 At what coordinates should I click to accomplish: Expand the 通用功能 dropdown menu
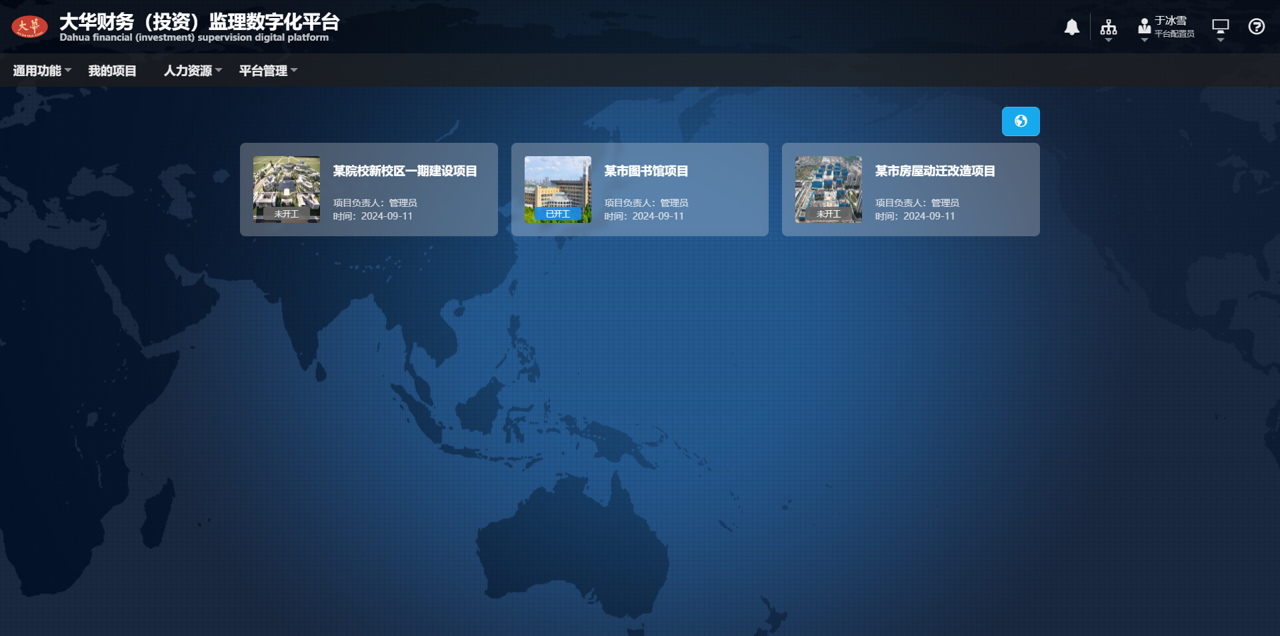[x=42, y=71]
